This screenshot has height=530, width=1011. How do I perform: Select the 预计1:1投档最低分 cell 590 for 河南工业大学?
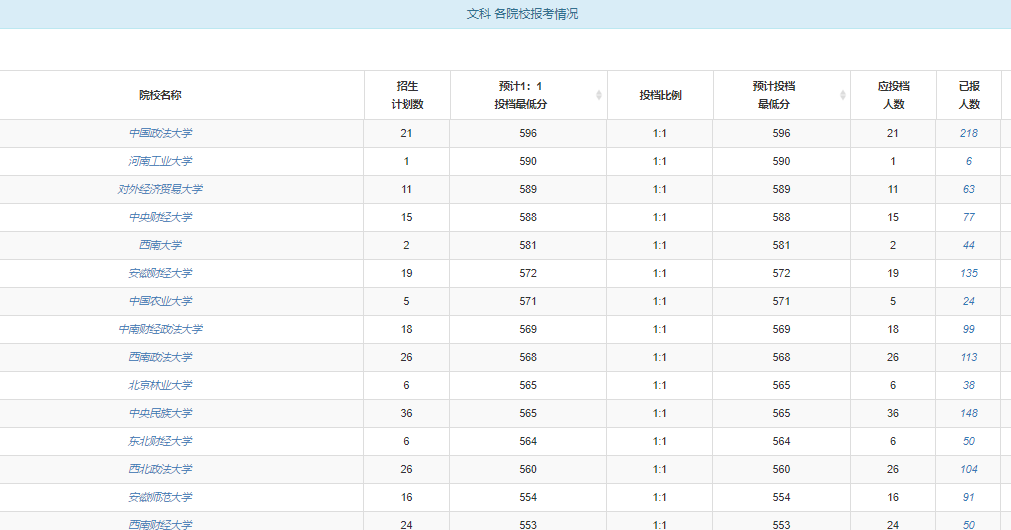[x=528, y=161]
